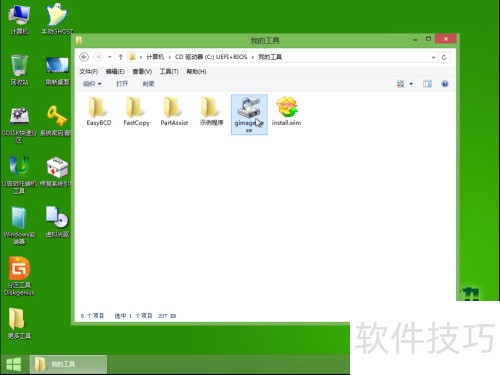Screen dimensions: 500x375
Task: Open the FastCopy folder
Action: coord(136,111)
